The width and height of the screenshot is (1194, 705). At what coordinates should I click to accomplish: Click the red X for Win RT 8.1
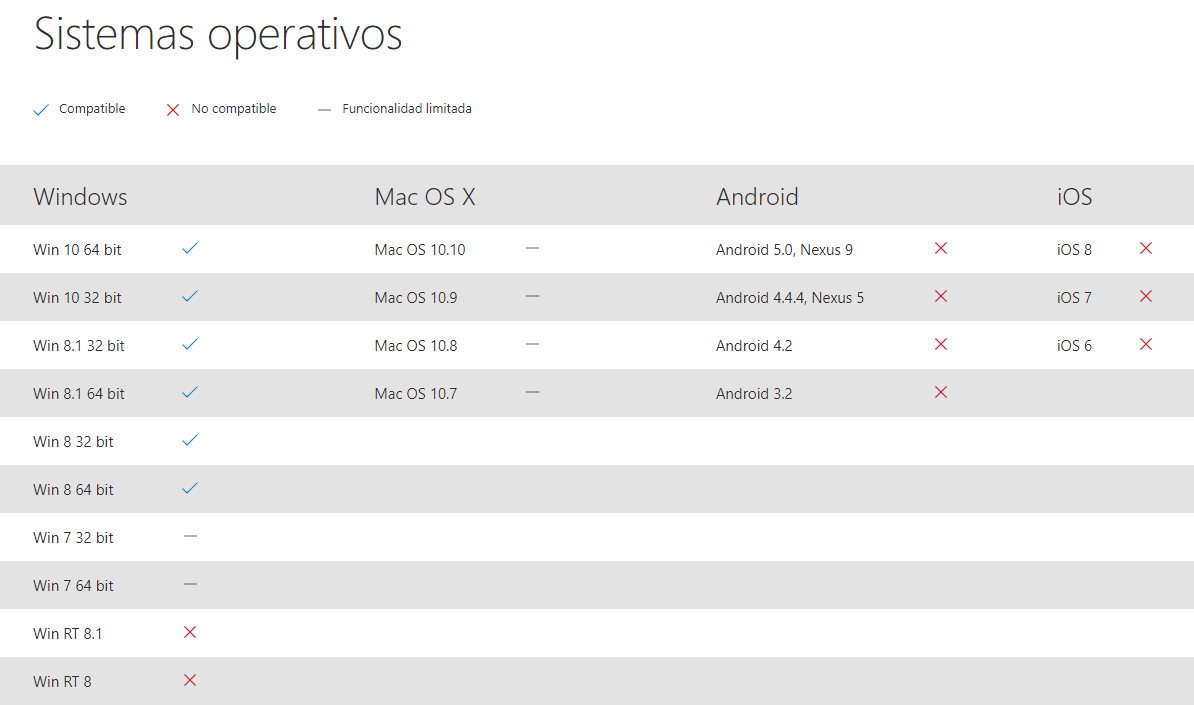190,632
